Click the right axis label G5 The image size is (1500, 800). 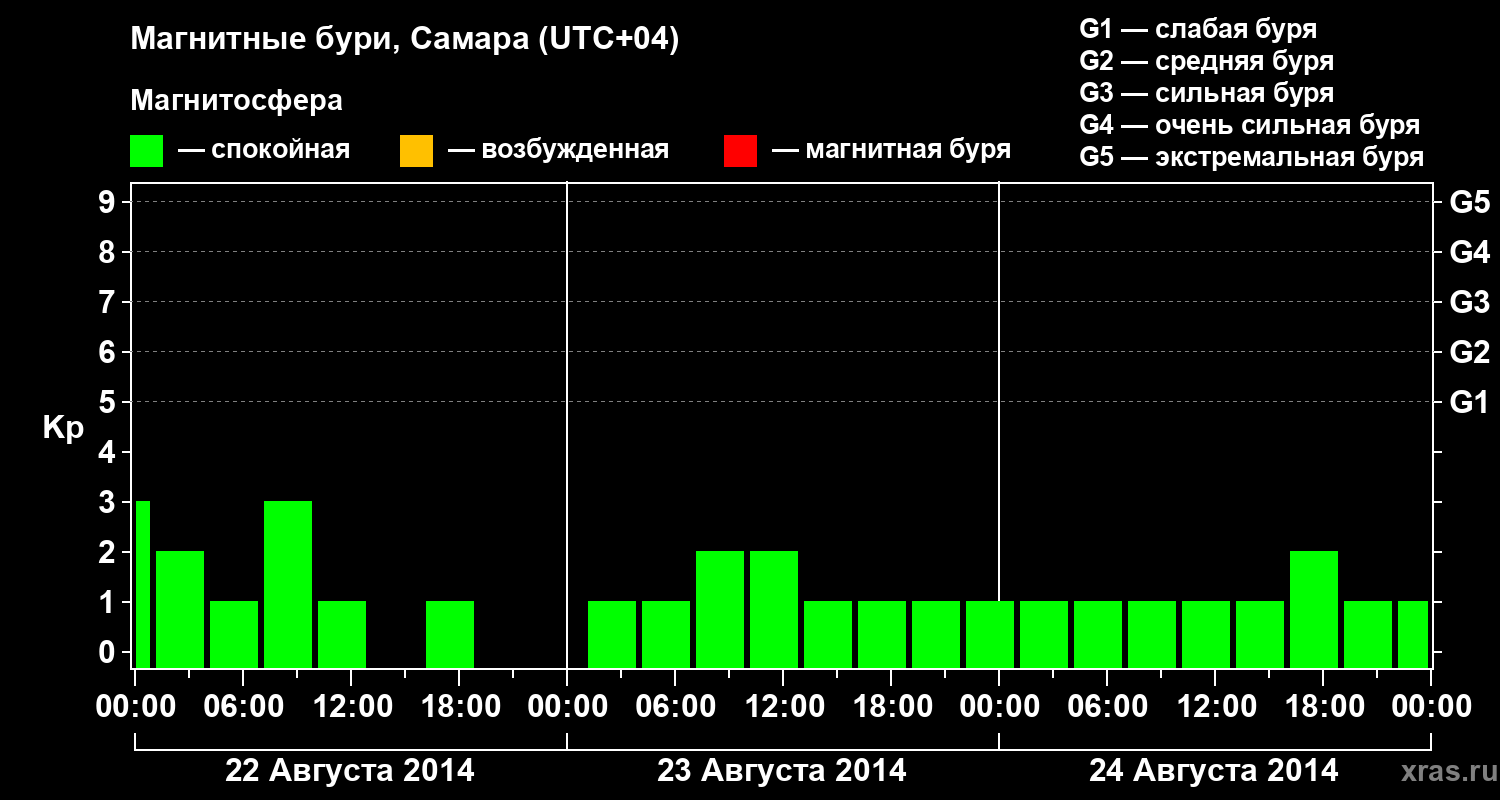pos(1470,202)
